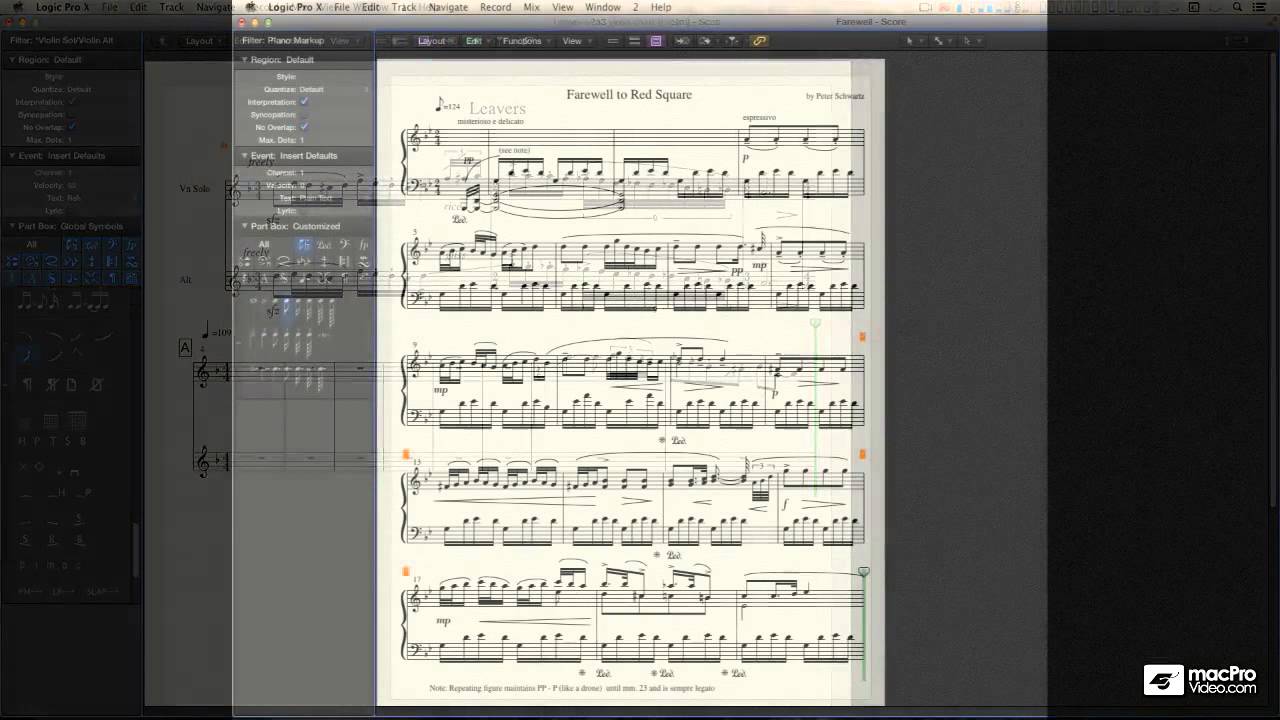Click the Alt staff name
Image resolution: width=1280 pixels, height=720 pixels.
[186, 280]
